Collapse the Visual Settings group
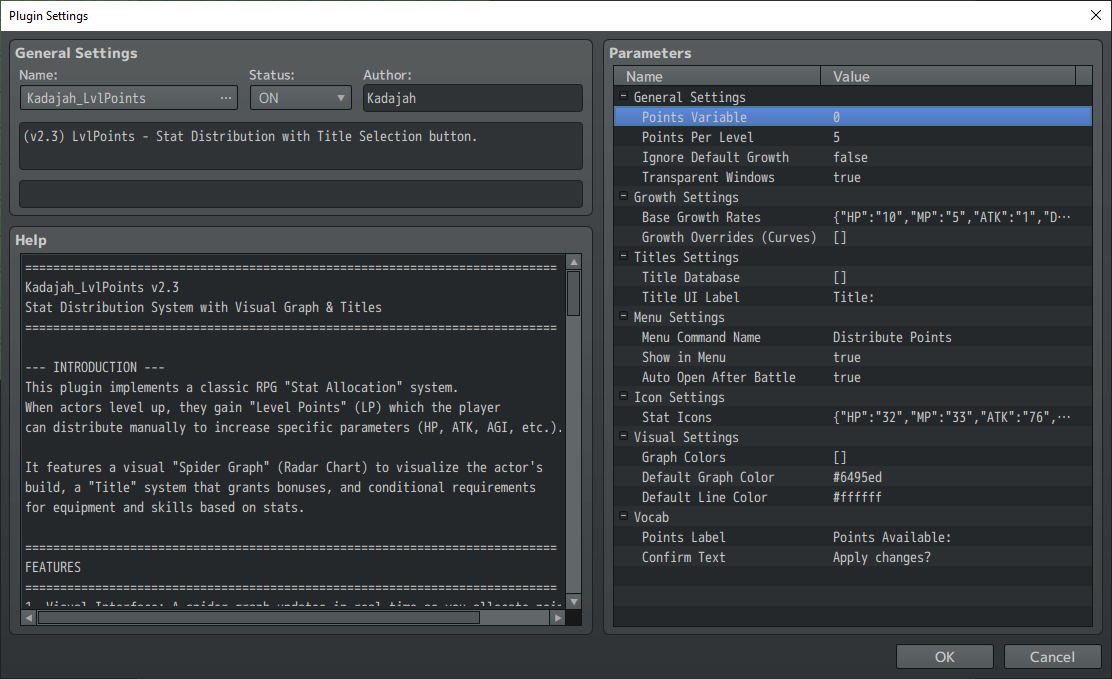 coord(624,437)
